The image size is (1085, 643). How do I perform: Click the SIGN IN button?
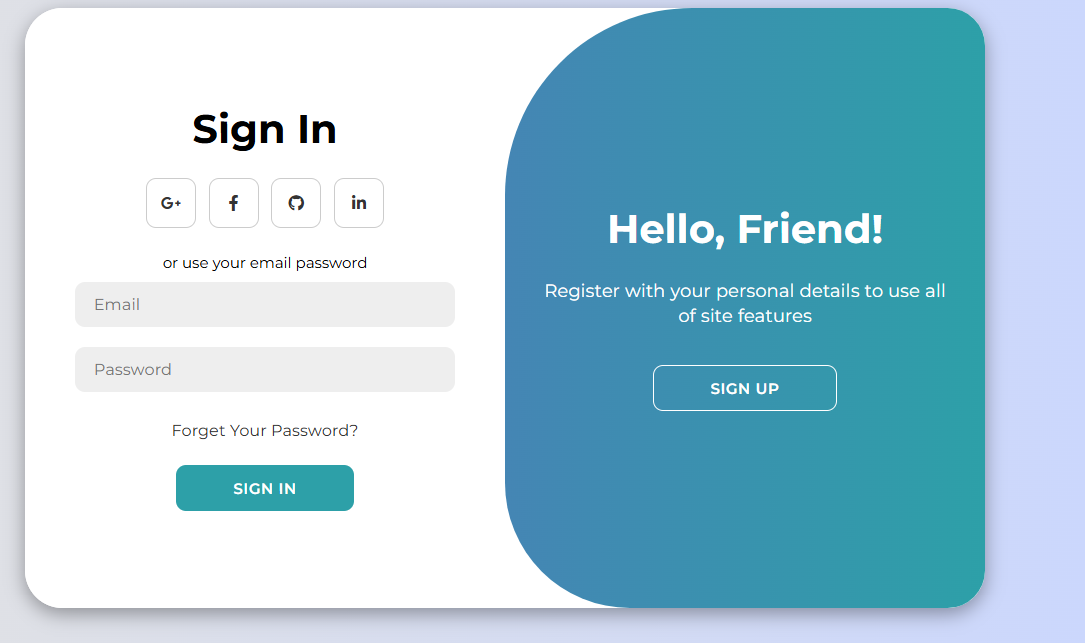pos(264,488)
